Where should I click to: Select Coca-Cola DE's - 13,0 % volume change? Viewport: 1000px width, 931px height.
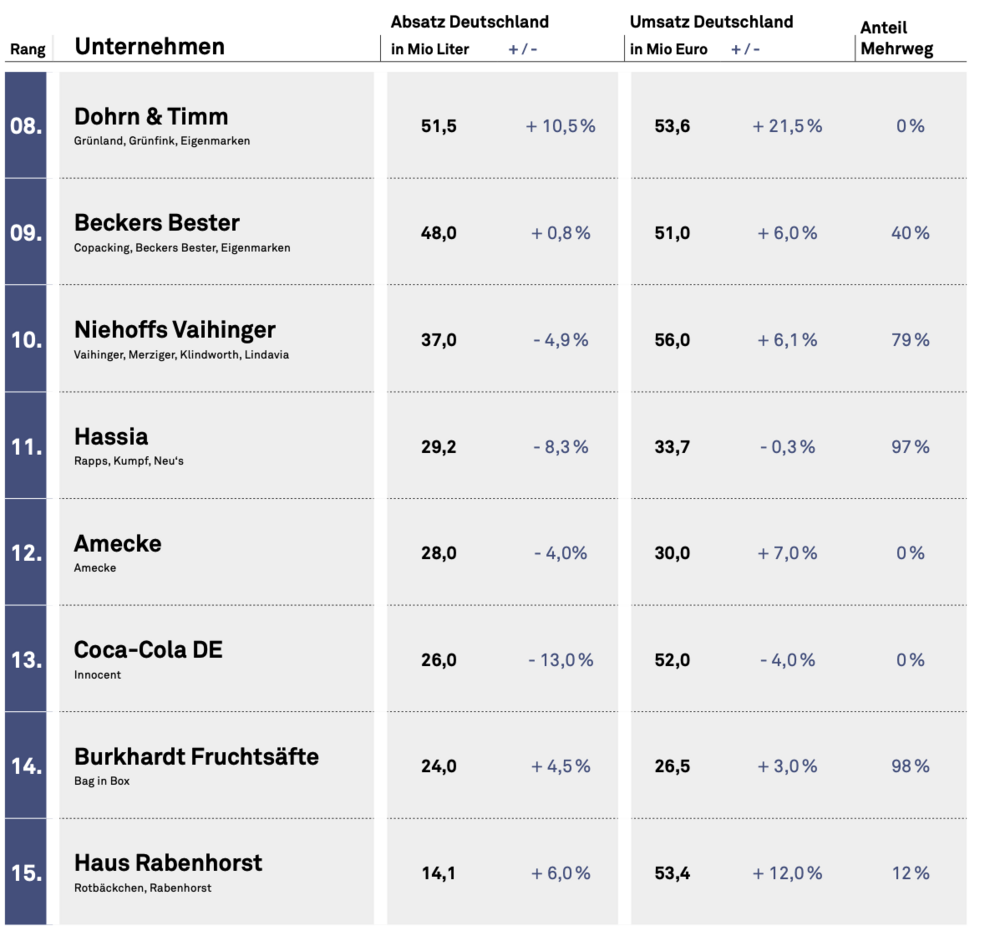(560, 660)
